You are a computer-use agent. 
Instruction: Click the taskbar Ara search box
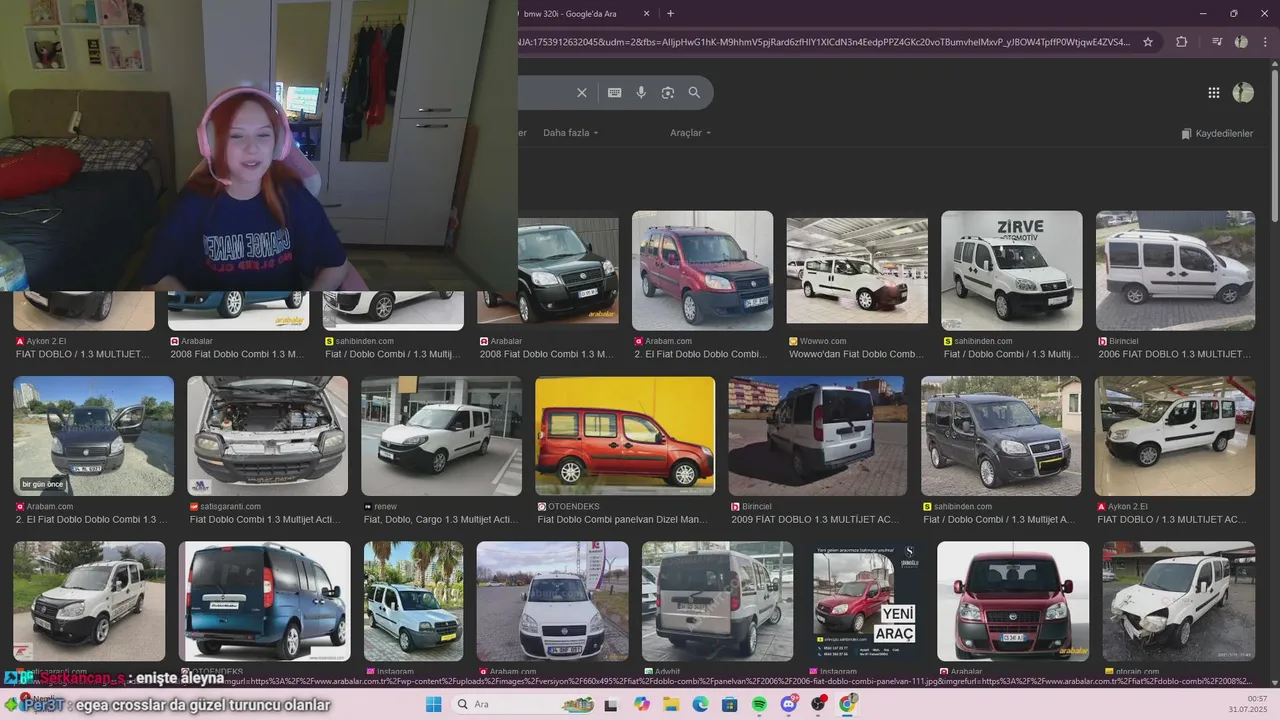pos(523,704)
